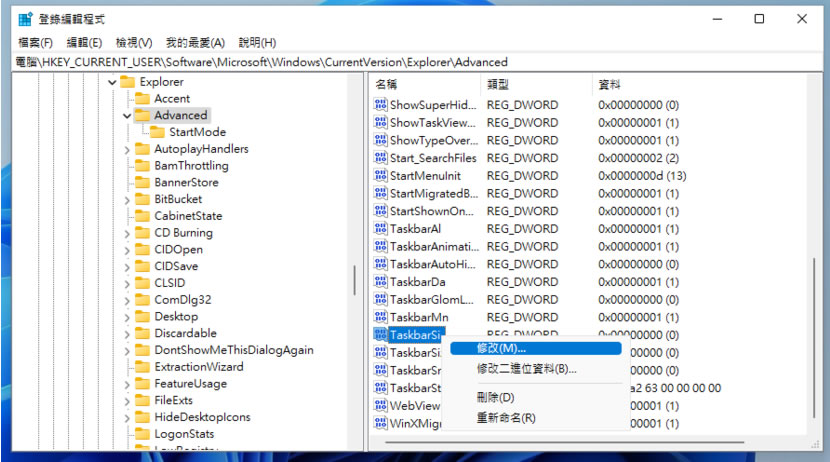The height and width of the screenshot is (462, 830).
Task: Click the 0x0000000d (13) data value
Action: [642, 176]
